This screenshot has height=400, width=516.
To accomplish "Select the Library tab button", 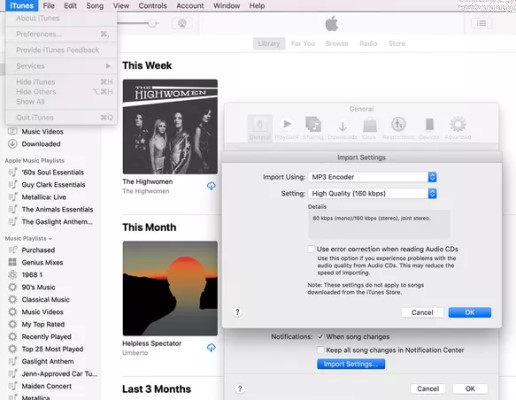I will point(269,43).
